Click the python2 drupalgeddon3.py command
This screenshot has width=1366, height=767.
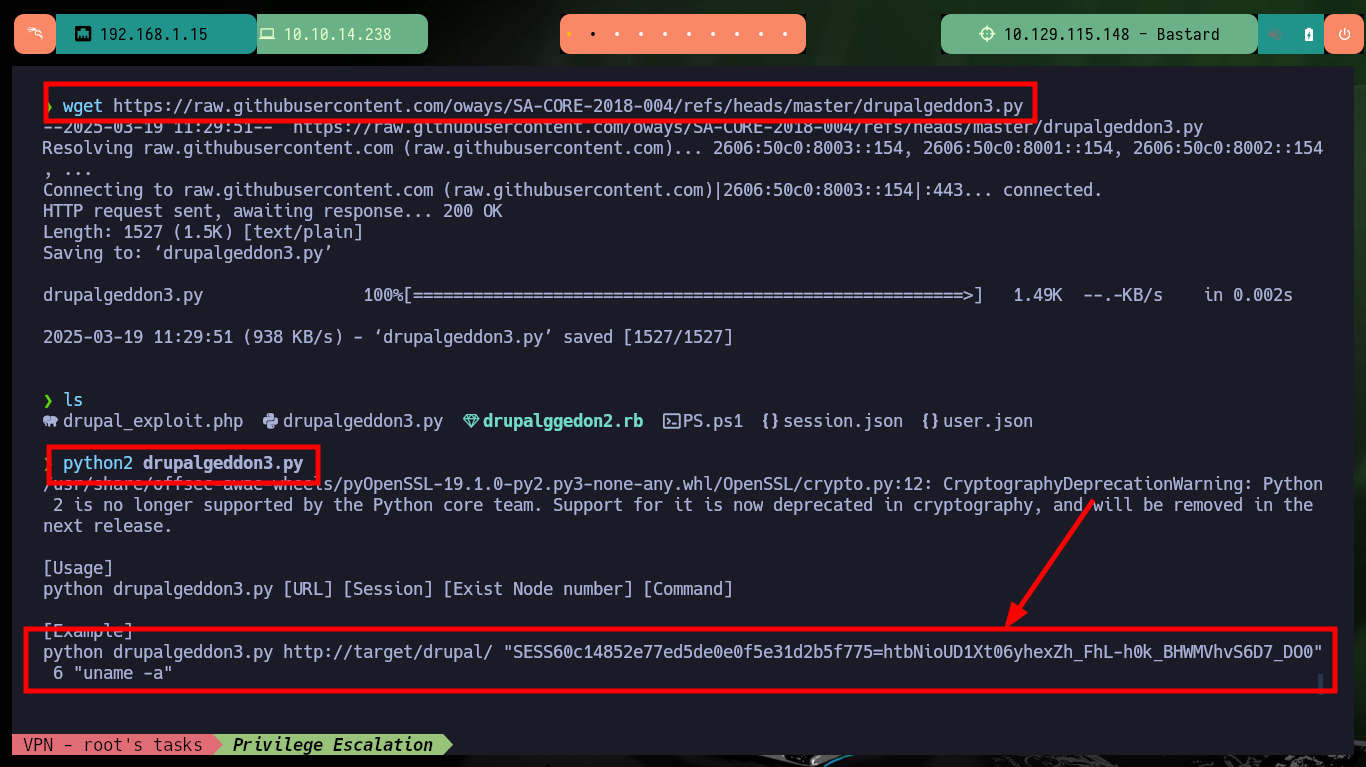click(183, 463)
